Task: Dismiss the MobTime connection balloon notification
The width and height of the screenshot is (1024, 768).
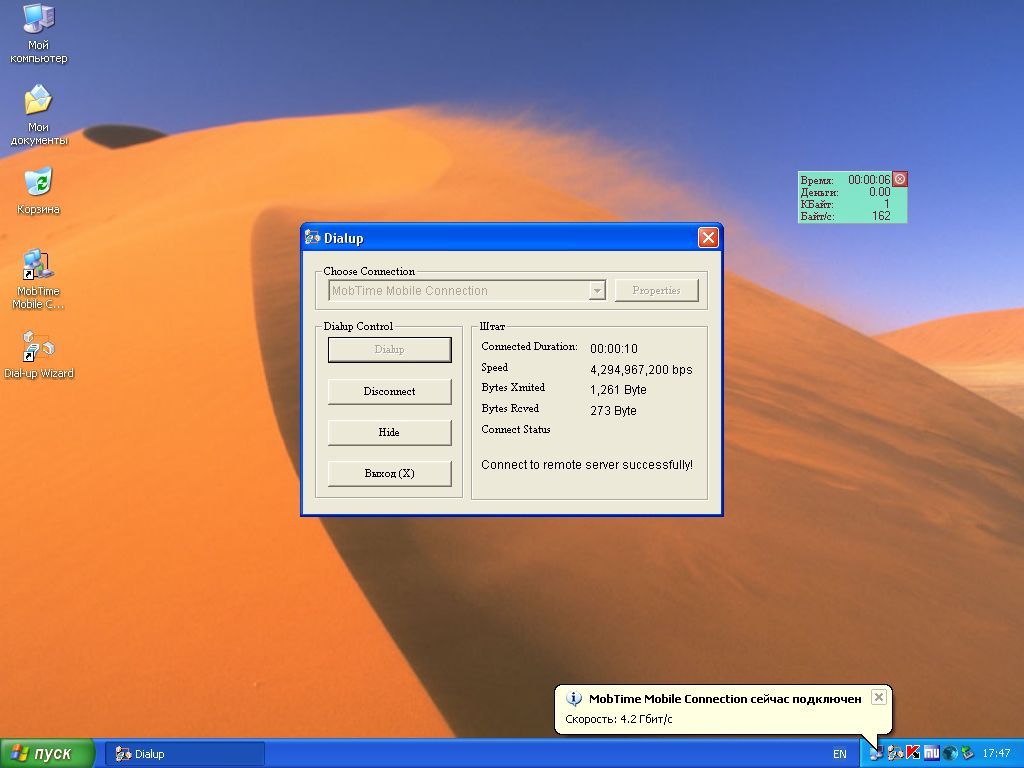Action: [x=879, y=697]
